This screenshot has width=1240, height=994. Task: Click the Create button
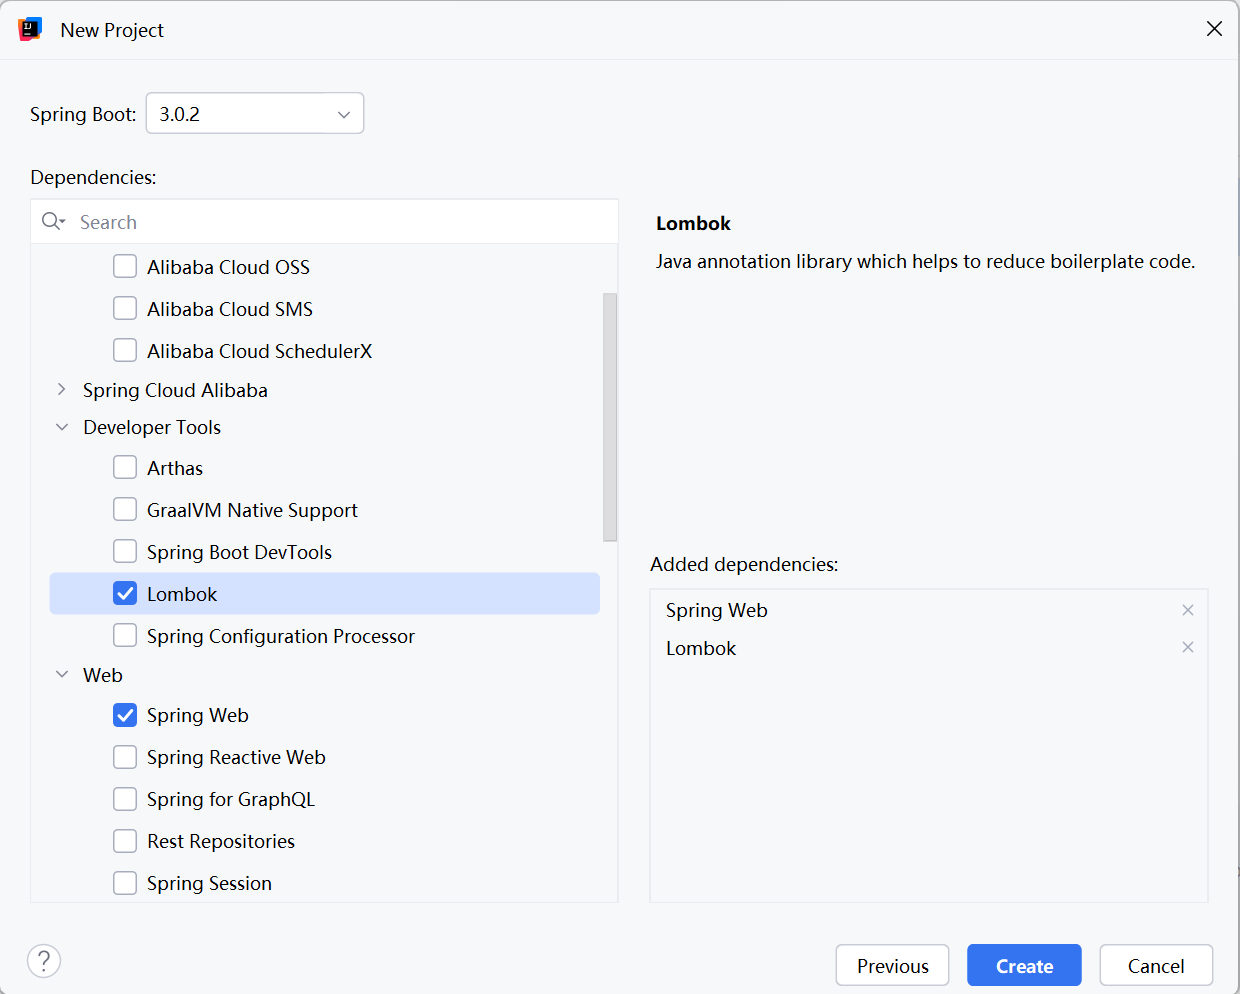point(1024,965)
